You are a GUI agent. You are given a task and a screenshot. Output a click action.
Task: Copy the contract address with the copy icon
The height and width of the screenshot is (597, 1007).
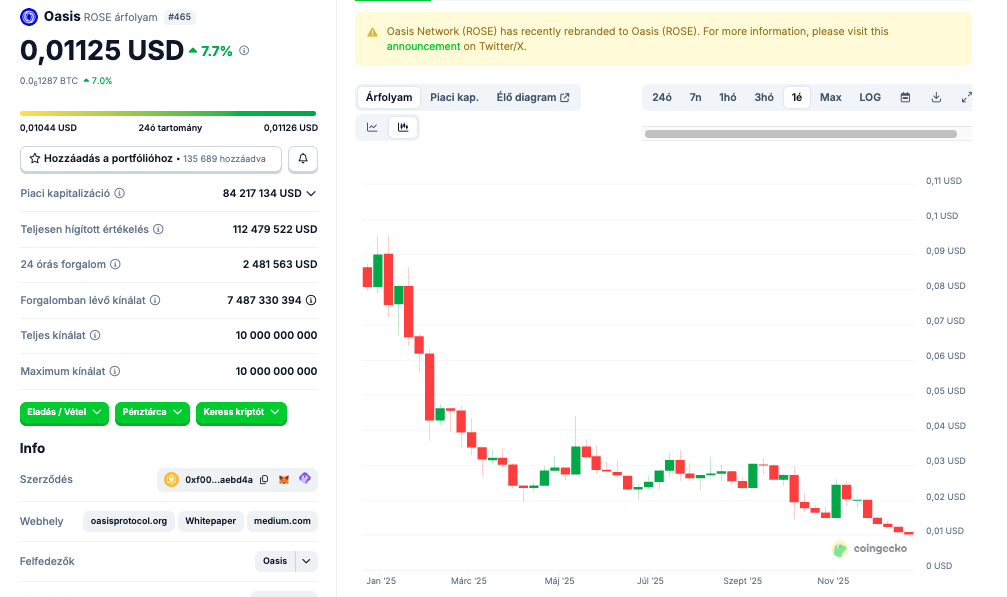(264, 480)
